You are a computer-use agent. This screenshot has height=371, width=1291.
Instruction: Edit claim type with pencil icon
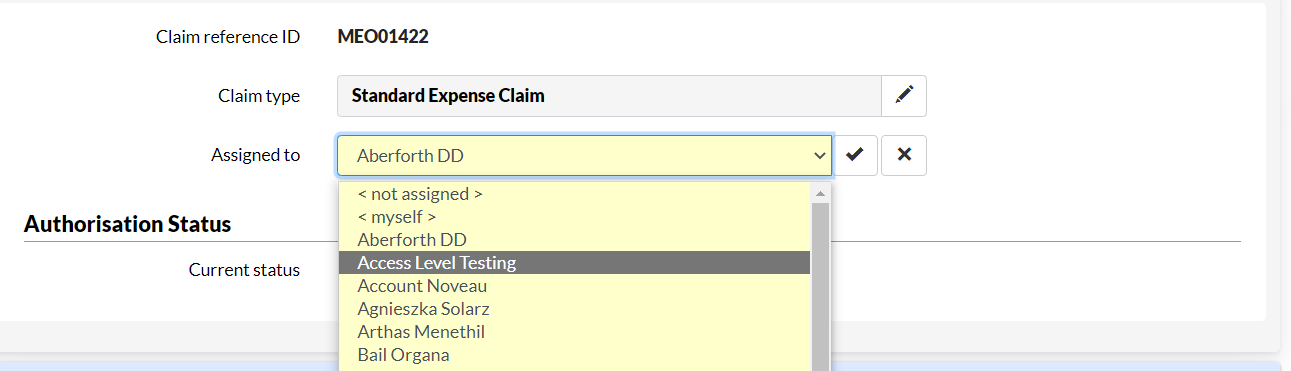click(x=904, y=96)
